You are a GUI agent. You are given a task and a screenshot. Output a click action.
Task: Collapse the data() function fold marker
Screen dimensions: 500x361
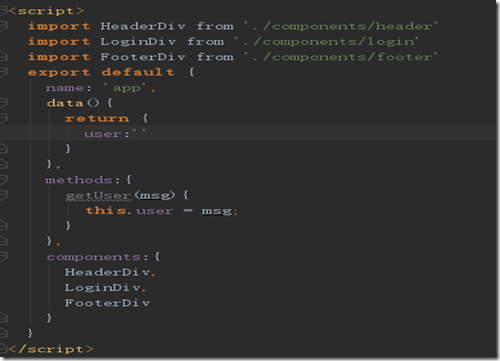tap(3, 103)
